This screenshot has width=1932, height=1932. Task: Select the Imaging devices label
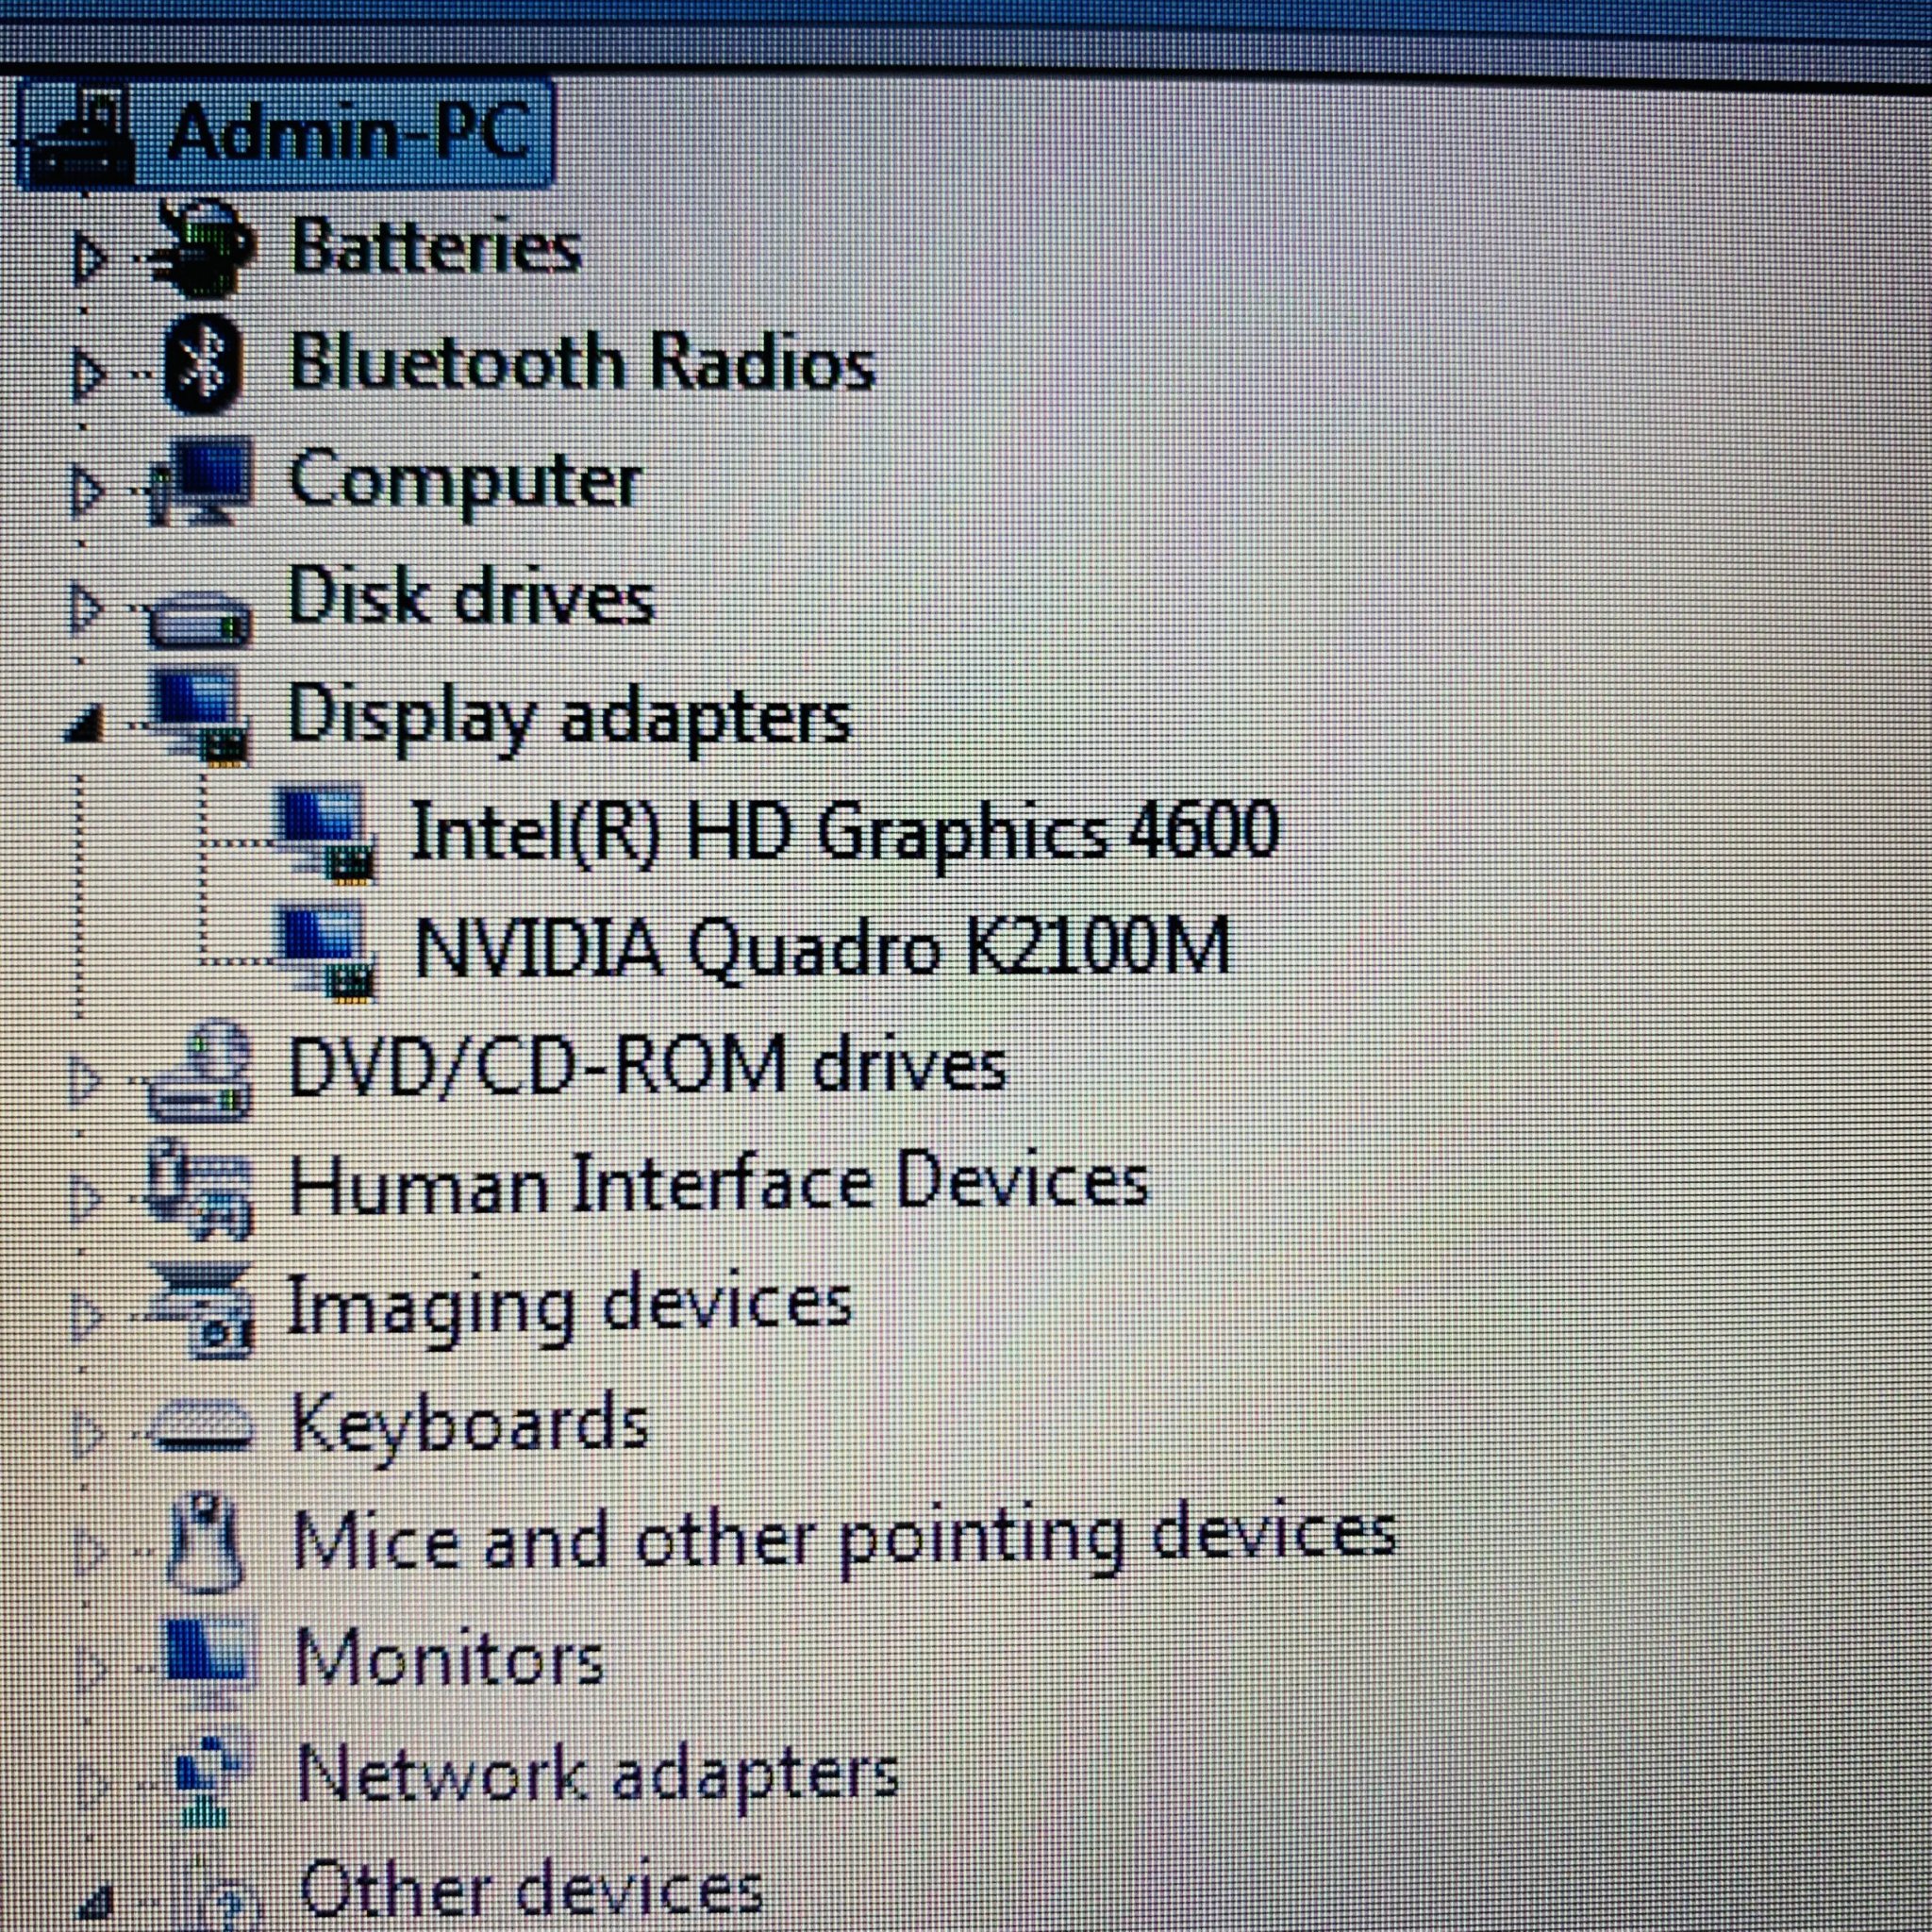click(569, 1307)
